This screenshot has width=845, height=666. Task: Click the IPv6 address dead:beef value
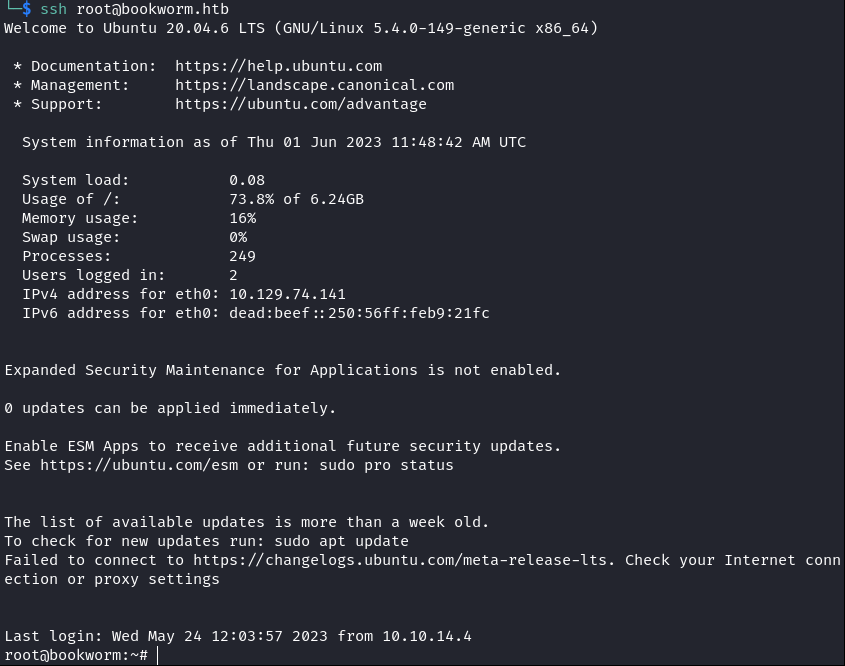(359, 313)
